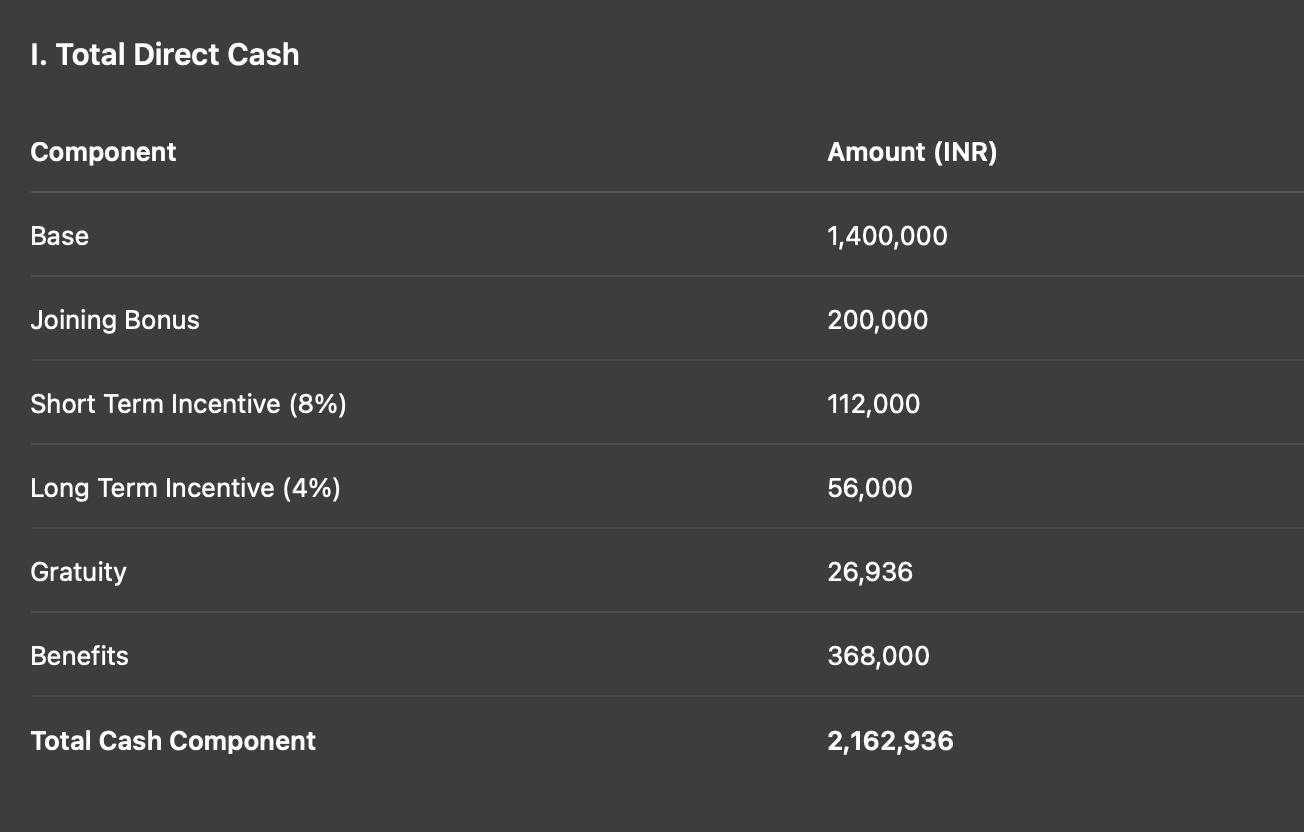Click the 200,000 joining bonus amount
This screenshot has height=832, width=1304.
(x=877, y=320)
